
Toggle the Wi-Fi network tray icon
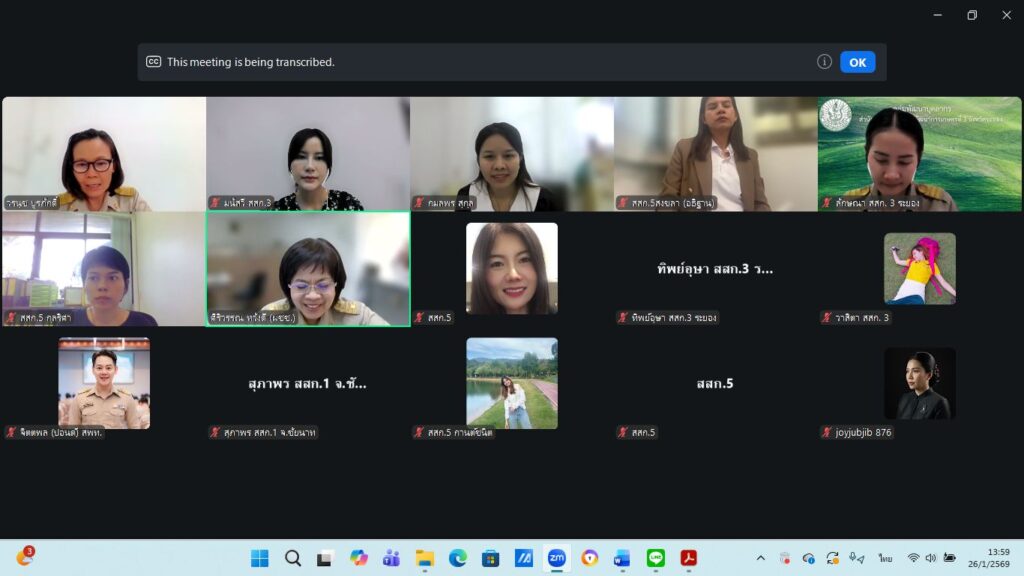point(913,558)
